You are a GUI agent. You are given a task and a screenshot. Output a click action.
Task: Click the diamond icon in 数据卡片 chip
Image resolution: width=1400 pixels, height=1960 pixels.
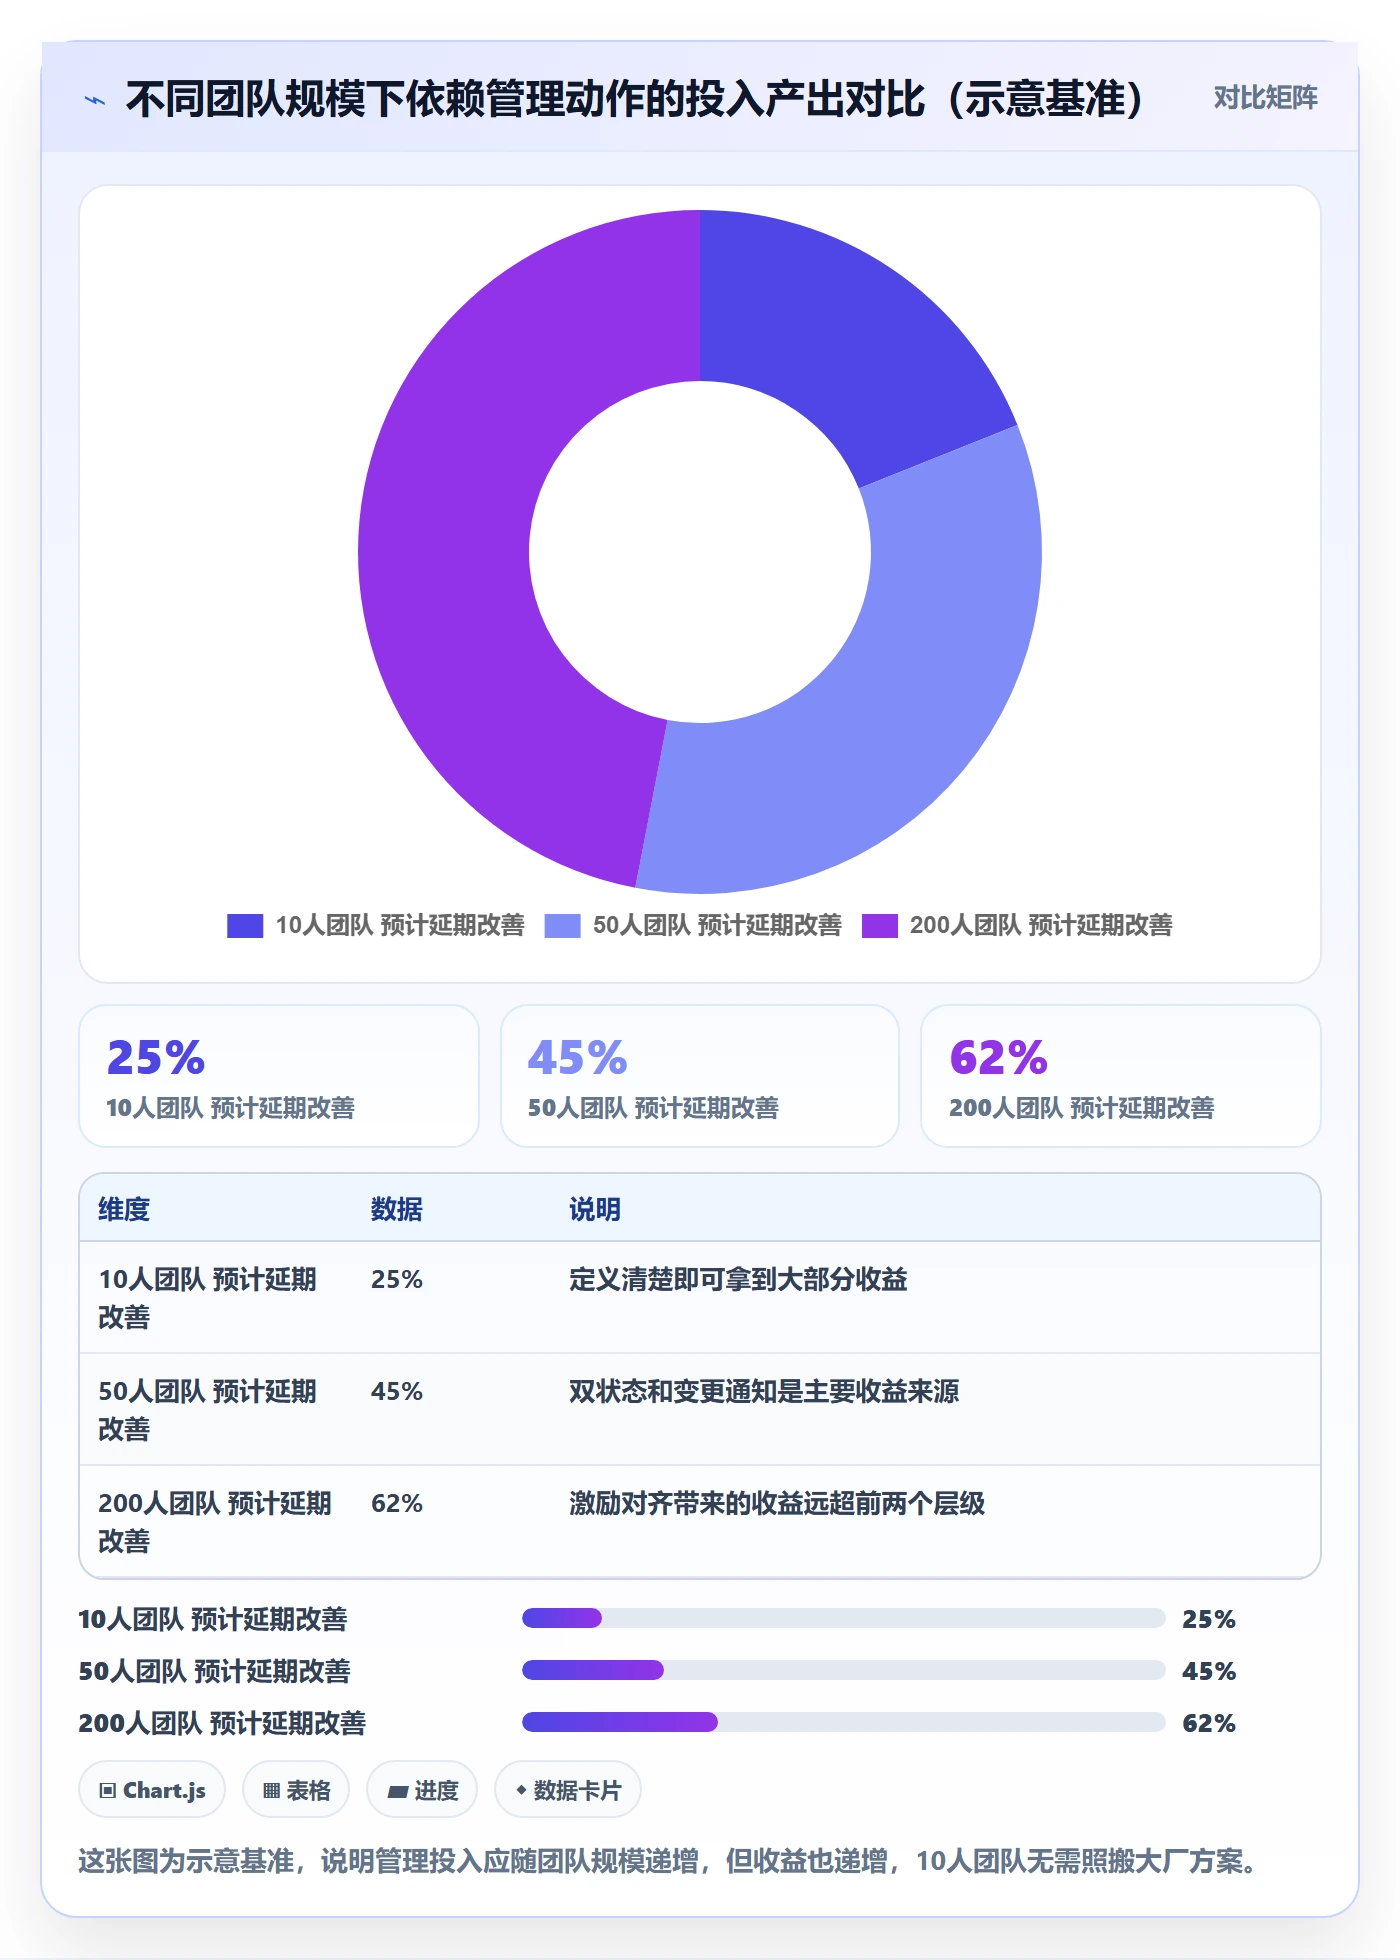pyautogui.click(x=521, y=1790)
